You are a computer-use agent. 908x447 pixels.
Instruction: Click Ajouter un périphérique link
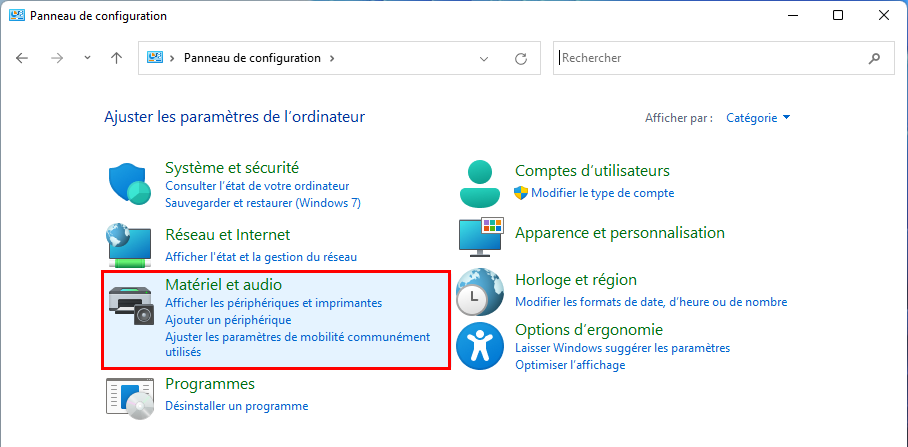click(x=228, y=320)
